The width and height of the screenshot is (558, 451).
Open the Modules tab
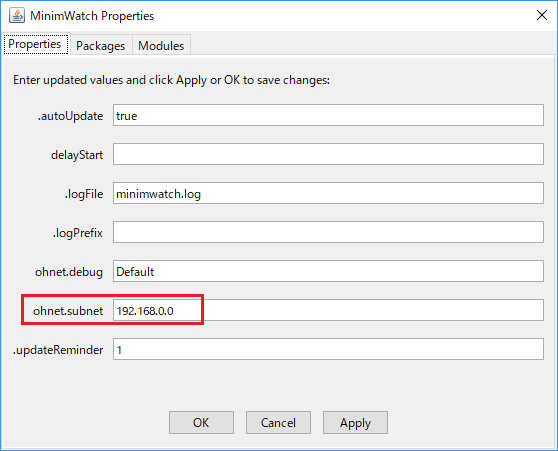[x=161, y=45]
